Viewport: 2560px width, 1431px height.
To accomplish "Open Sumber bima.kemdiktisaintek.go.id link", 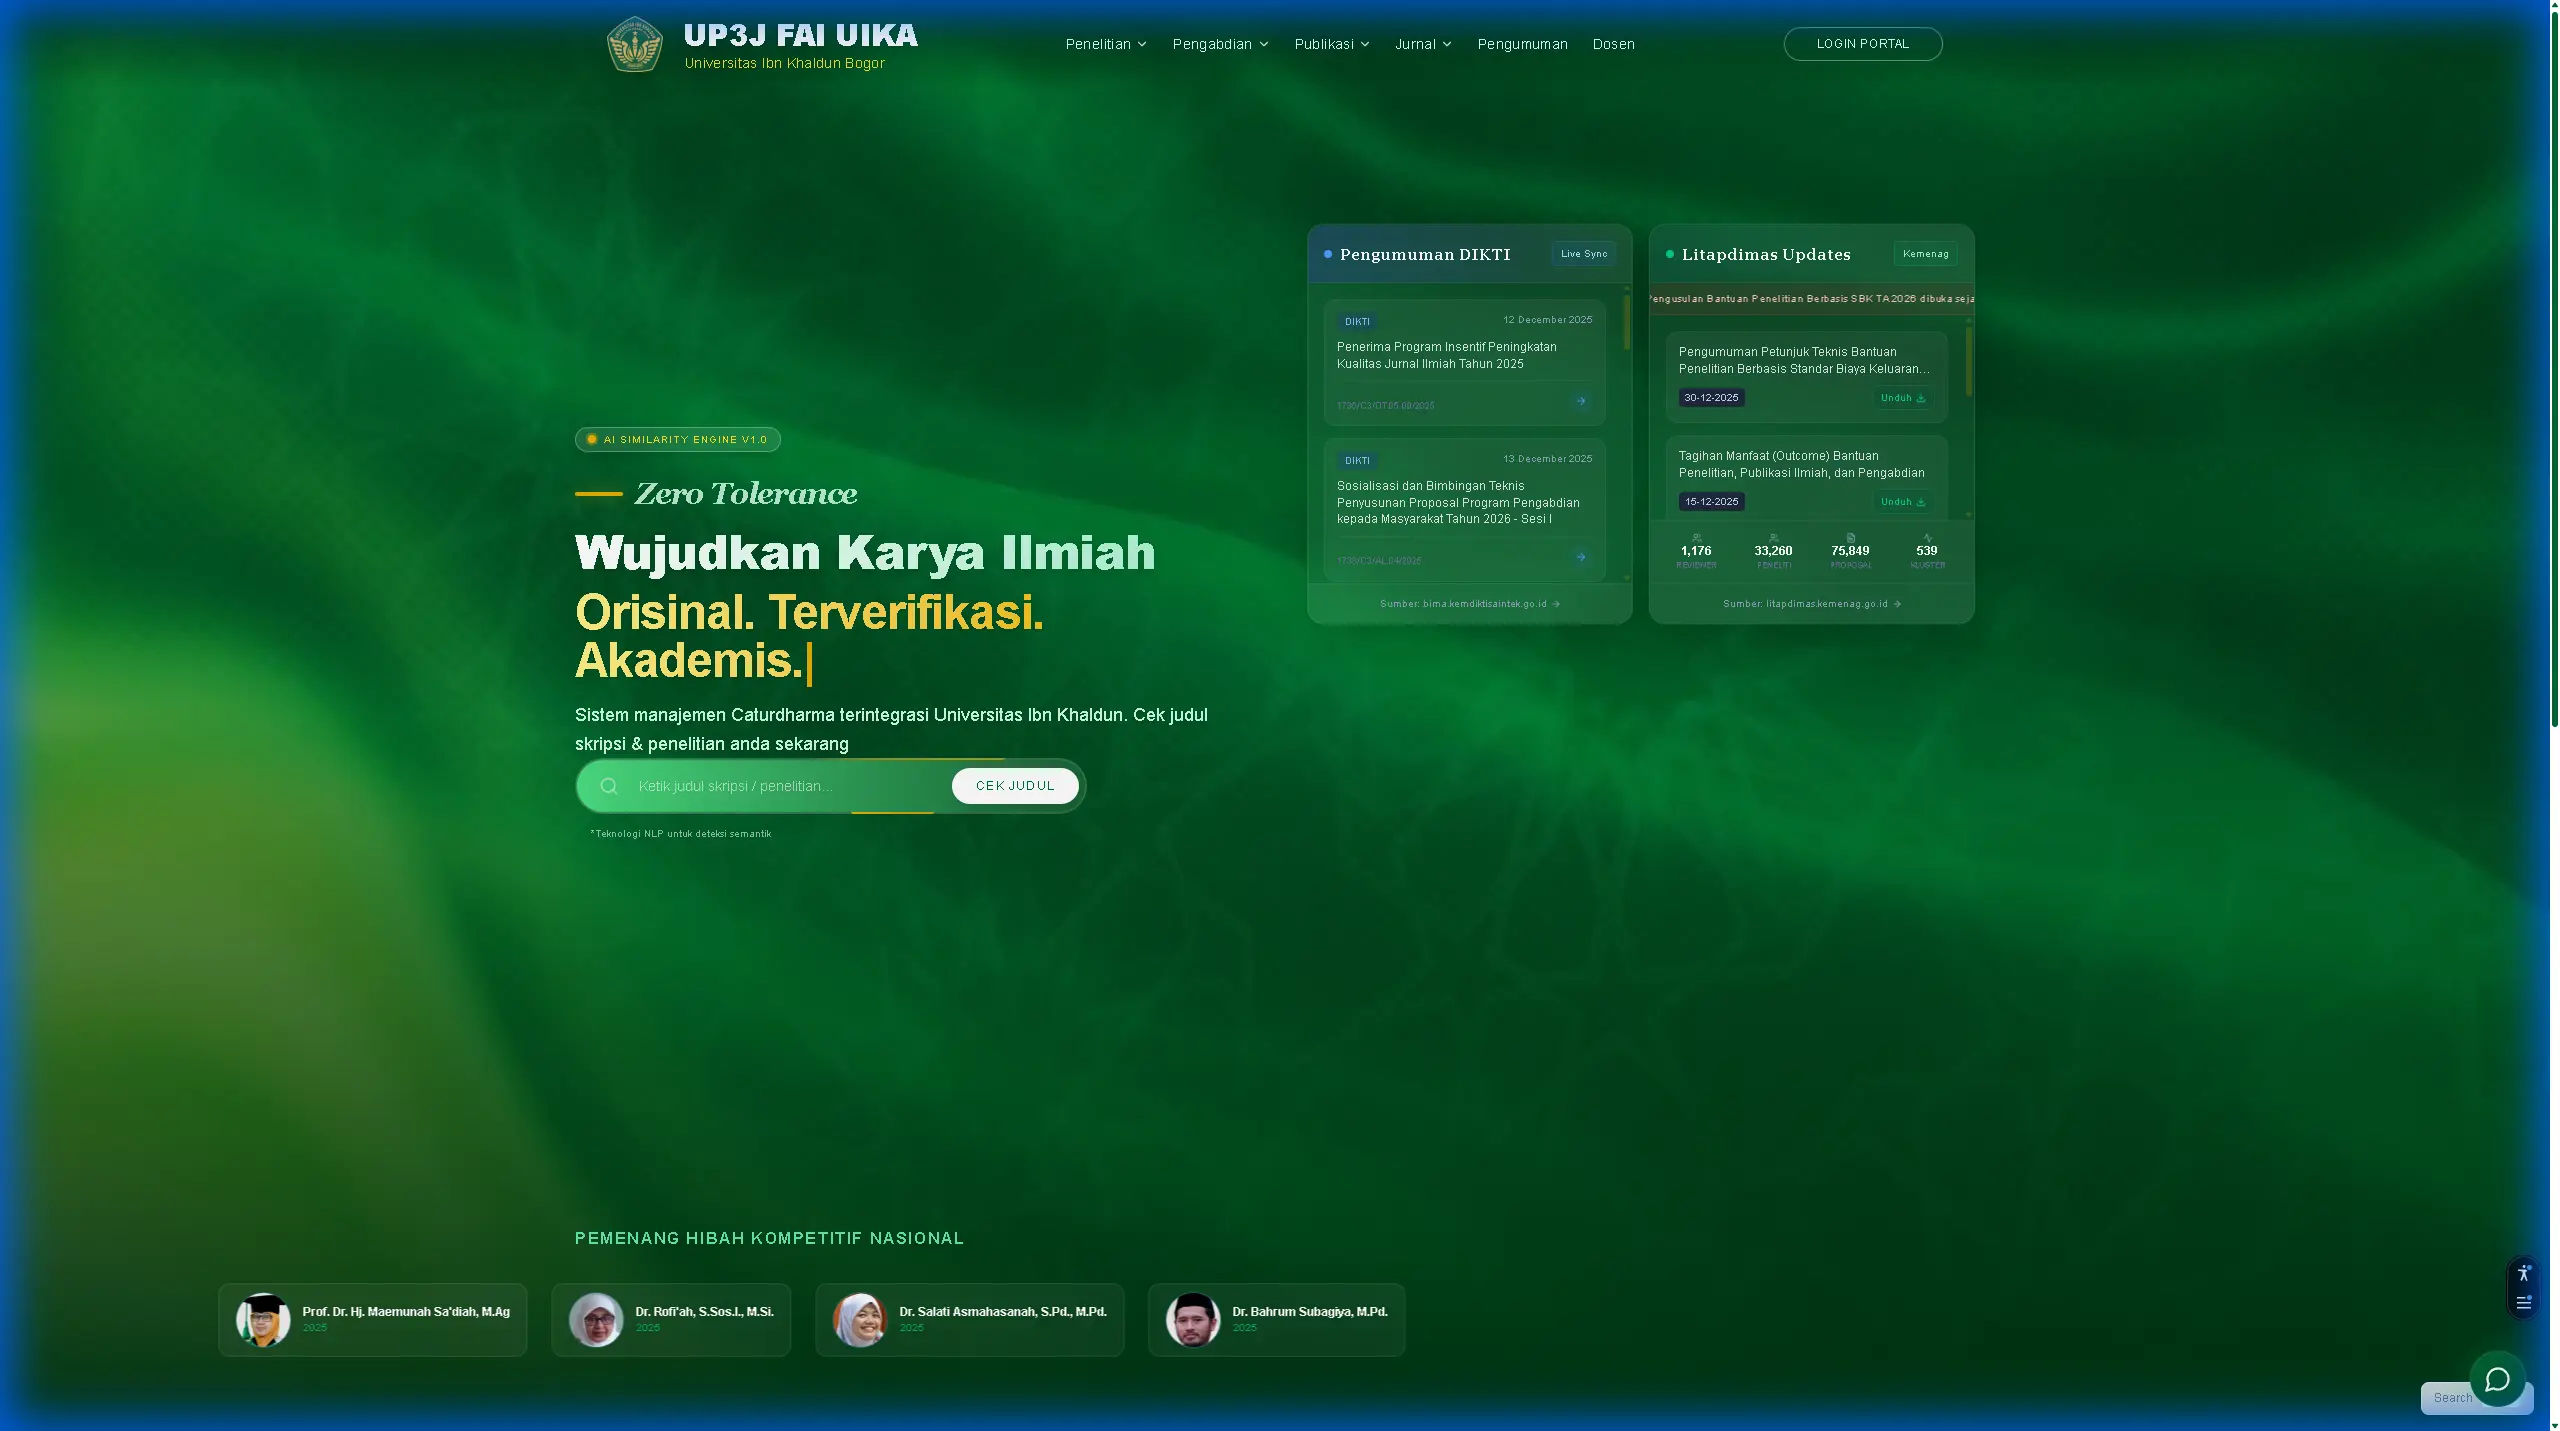I will click(x=1469, y=604).
